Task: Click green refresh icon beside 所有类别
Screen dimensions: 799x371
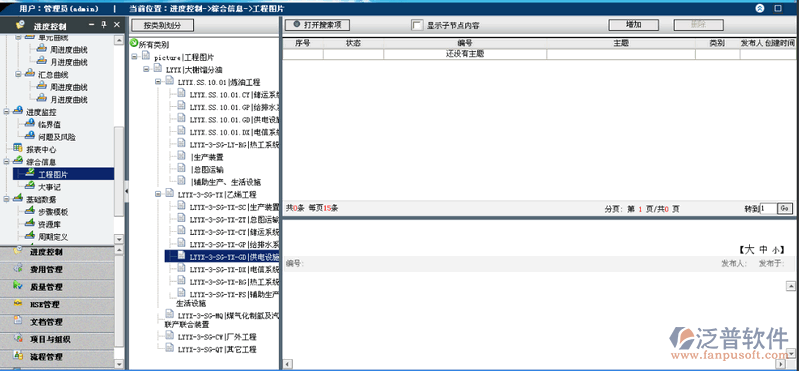Action: click(134, 44)
